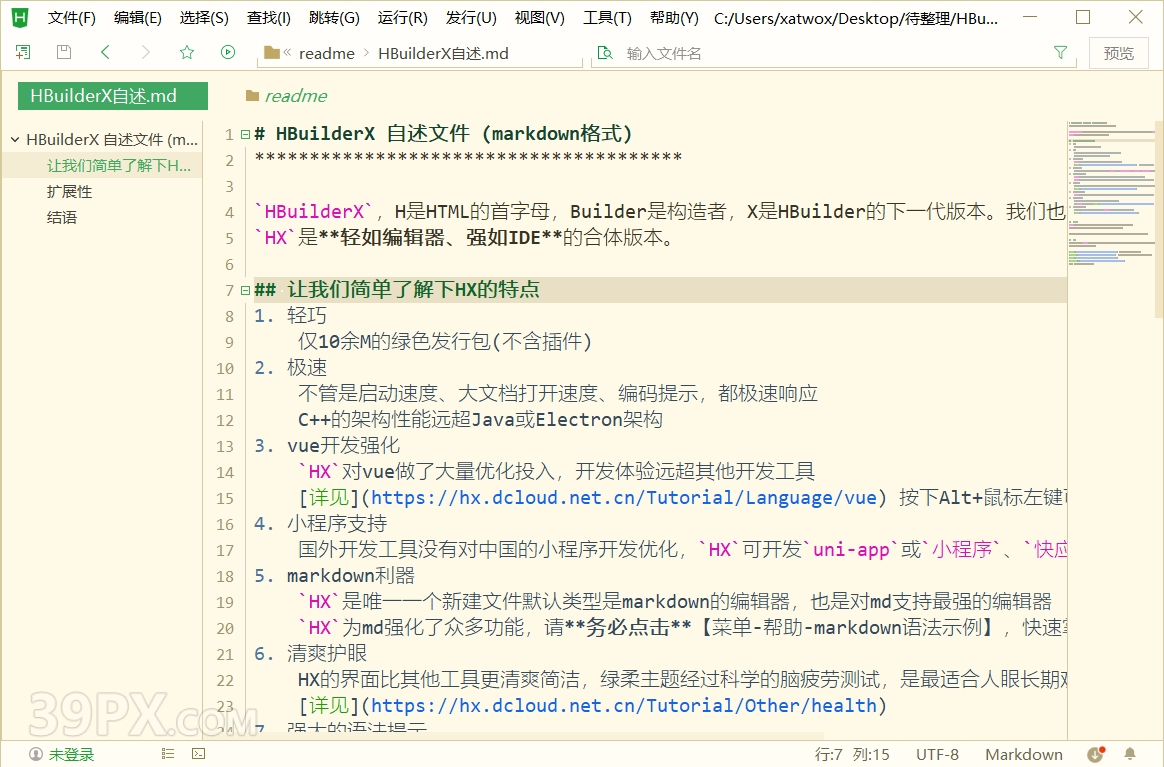
Task: Open the 工具(T) menu
Action: 606,18
